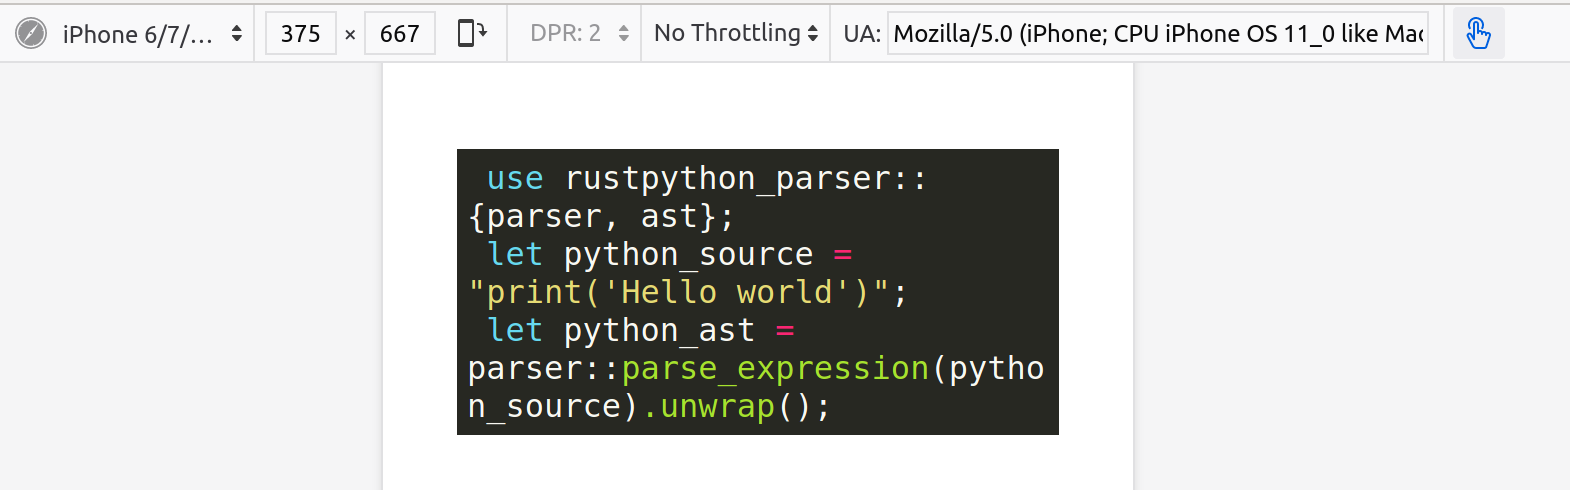The height and width of the screenshot is (490, 1570).
Task: Click 'python_source' variable name in code
Action: (x=688, y=254)
